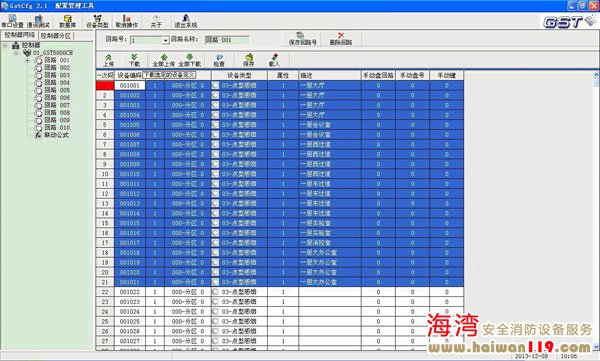Viewport: 600px width, 361px height.
Task: Click the 控制器 controller root icon
Action: (x=16, y=45)
